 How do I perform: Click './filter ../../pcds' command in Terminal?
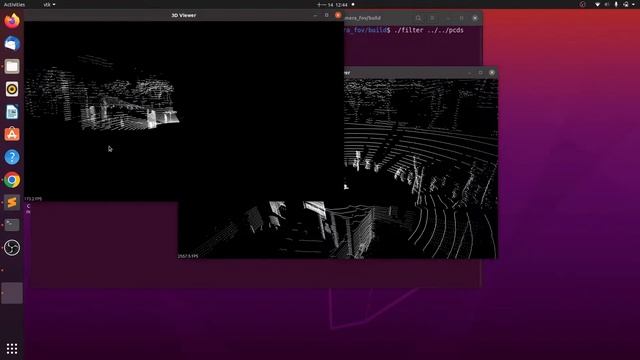click(x=429, y=30)
